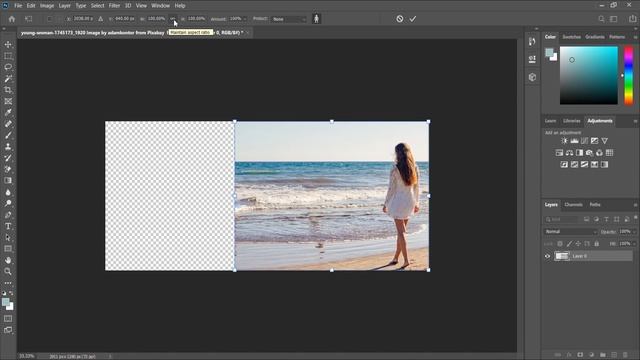Open the History panel icon
640x360 pixels.
click(532, 42)
